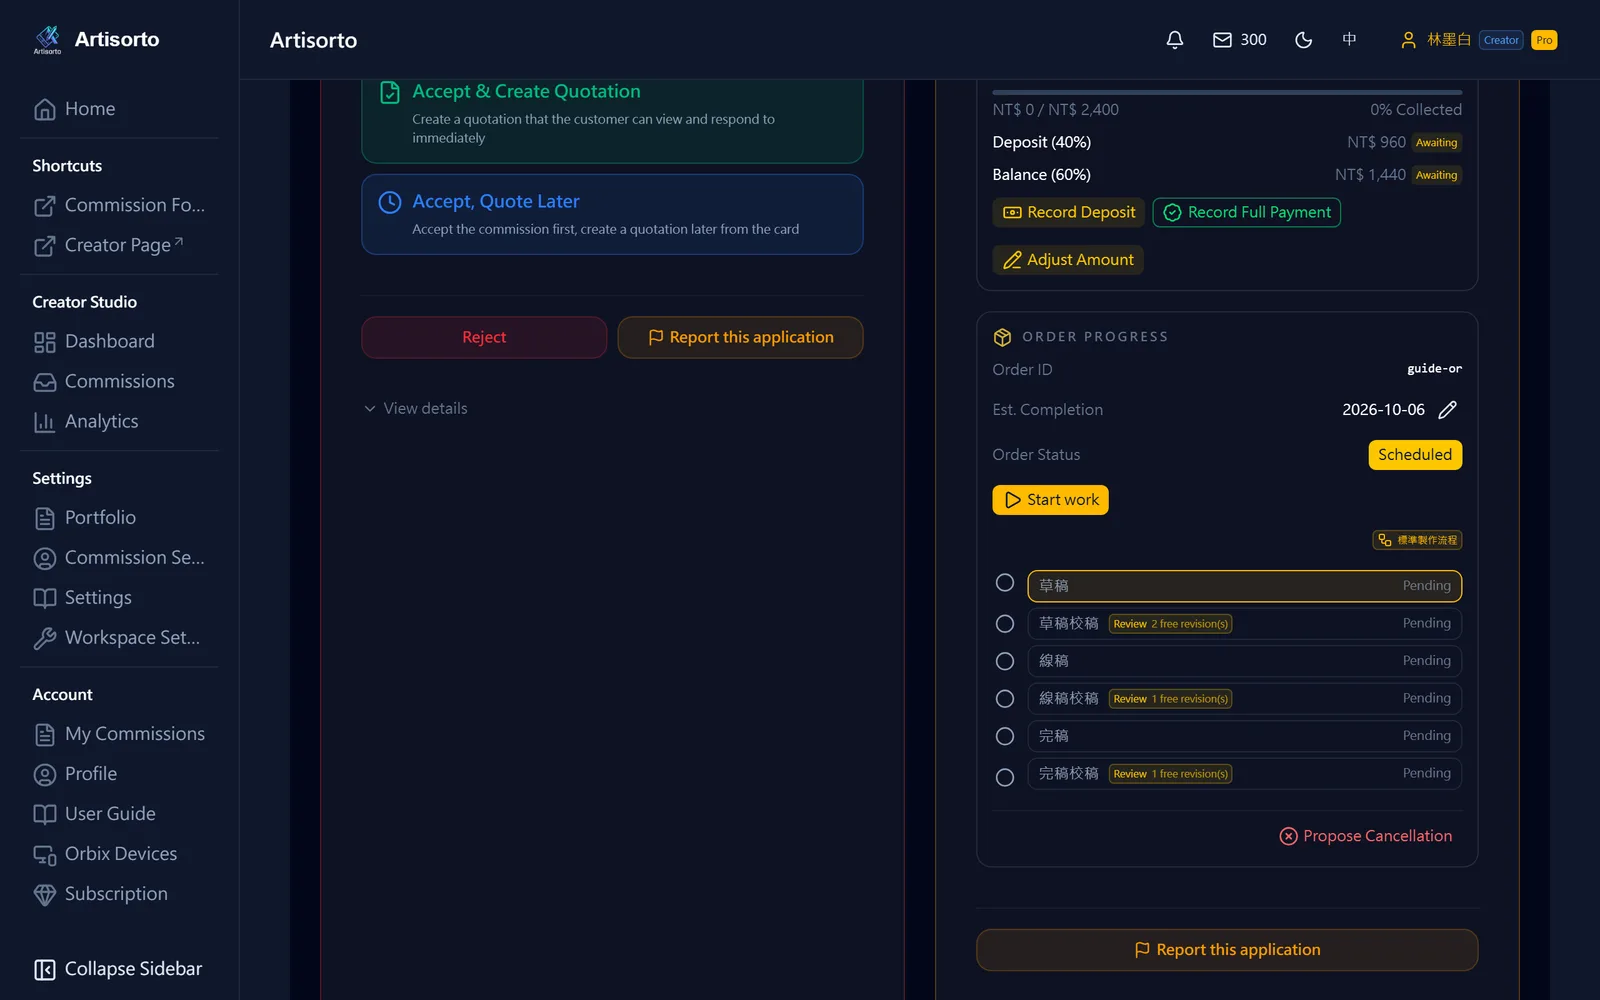Click Awaiting badge for Balance
Viewport: 1600px width, 1000px height.
(x=1437, y=175)
